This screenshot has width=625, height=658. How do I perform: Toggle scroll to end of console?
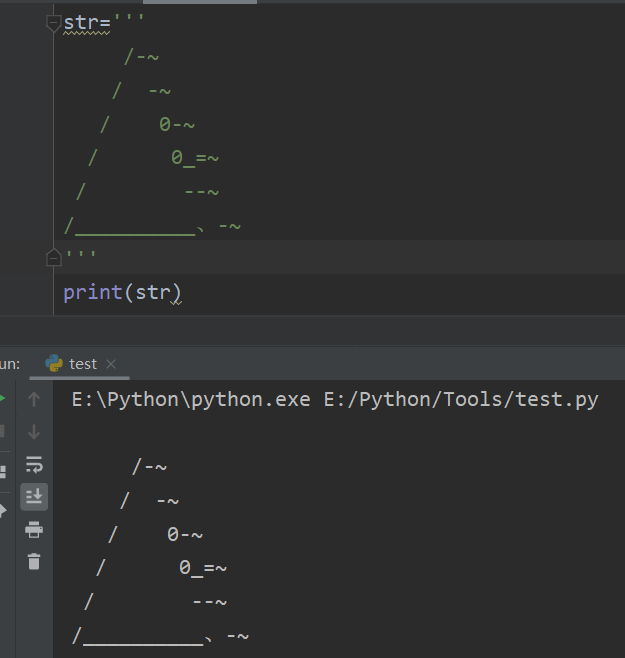pos(34,496)
